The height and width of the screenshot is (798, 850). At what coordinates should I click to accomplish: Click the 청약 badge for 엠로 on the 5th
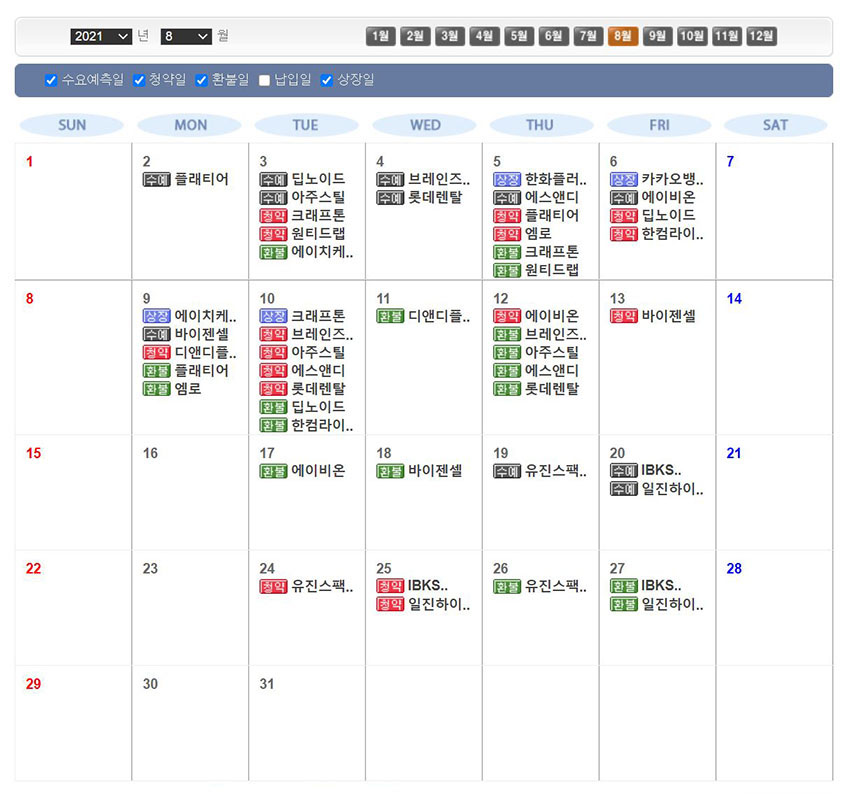point(507,234)
